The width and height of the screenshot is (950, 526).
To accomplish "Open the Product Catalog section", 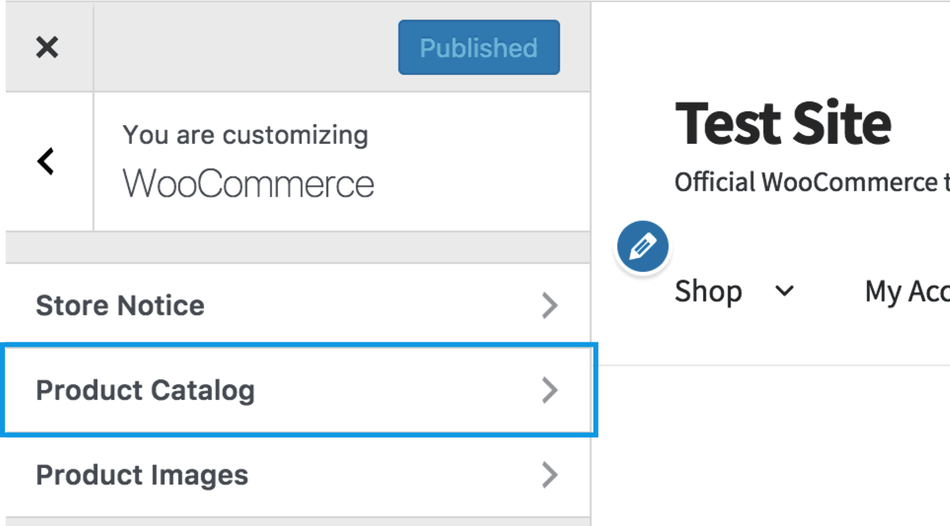I will coord(145,390).
